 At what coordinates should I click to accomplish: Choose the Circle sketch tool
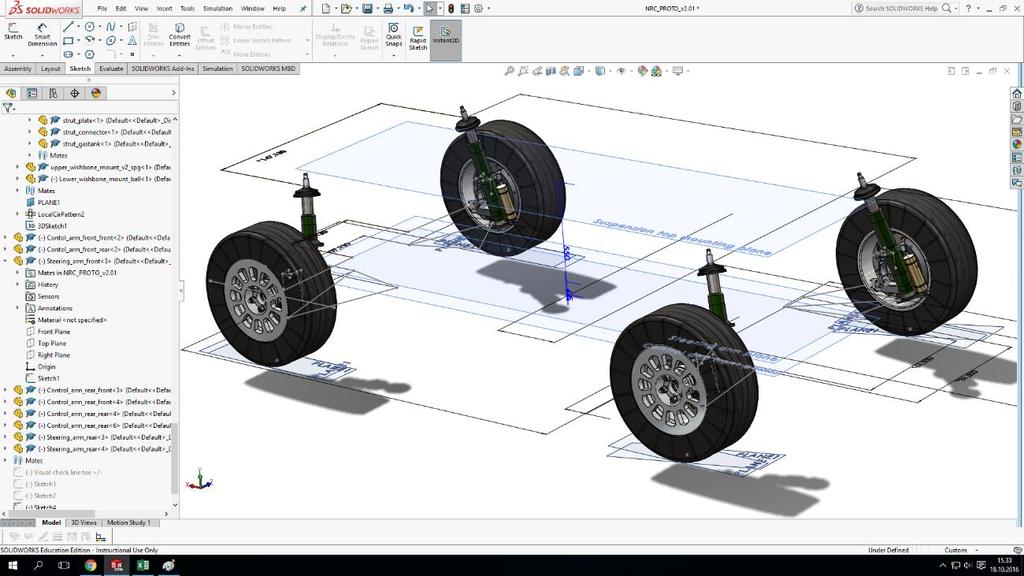[x=89, y=27]
